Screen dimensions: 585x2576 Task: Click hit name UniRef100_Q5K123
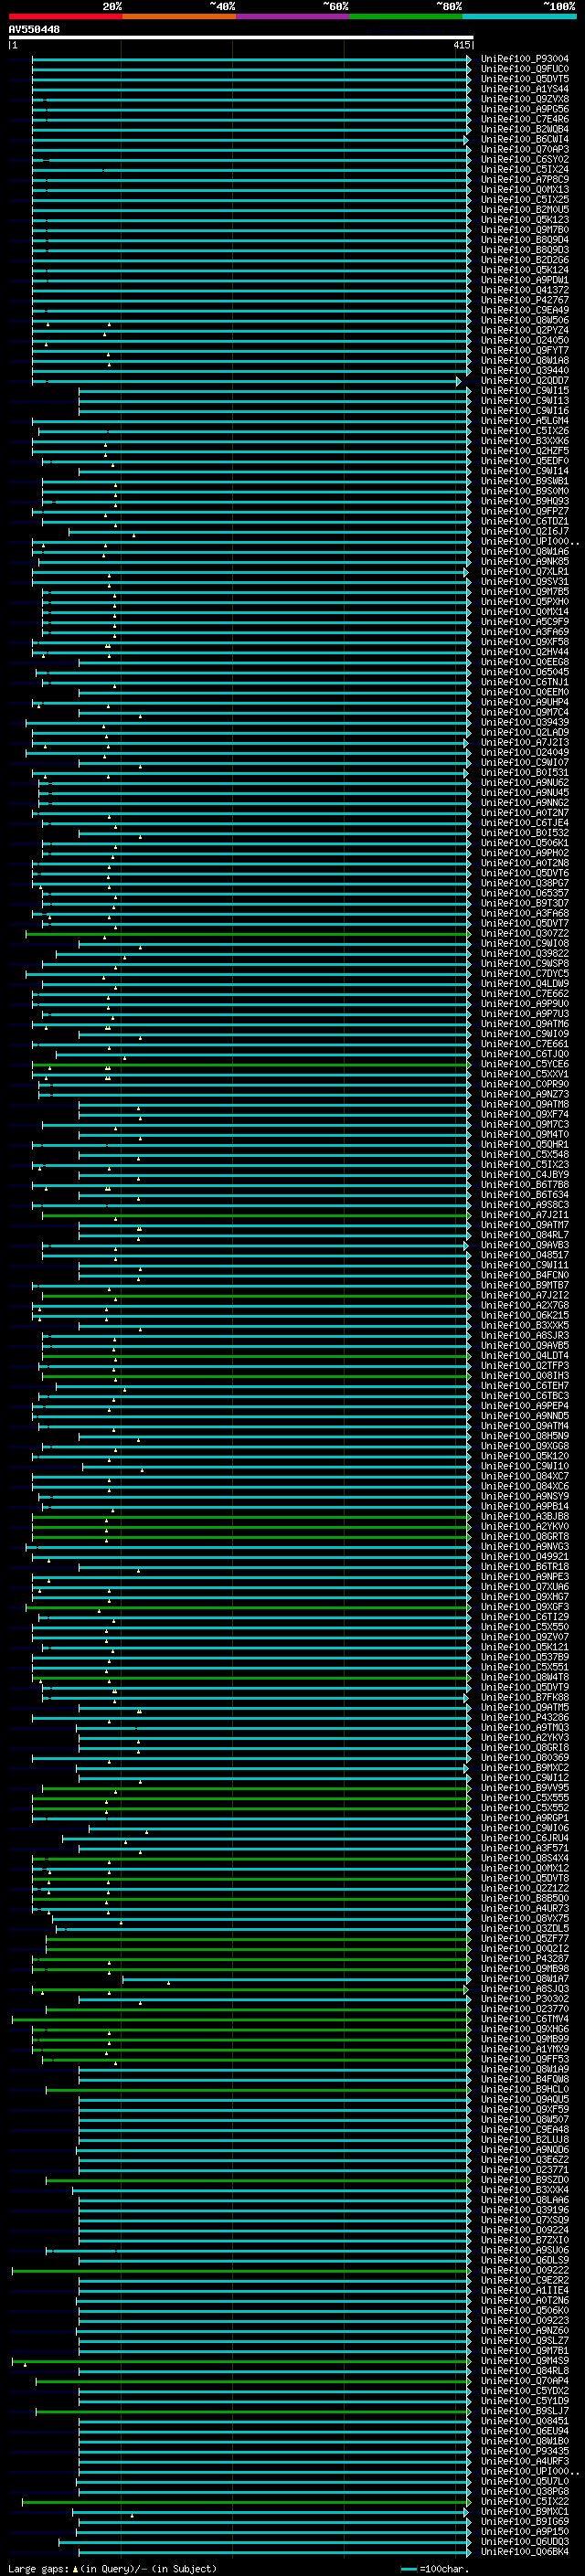tap(525, 220)
